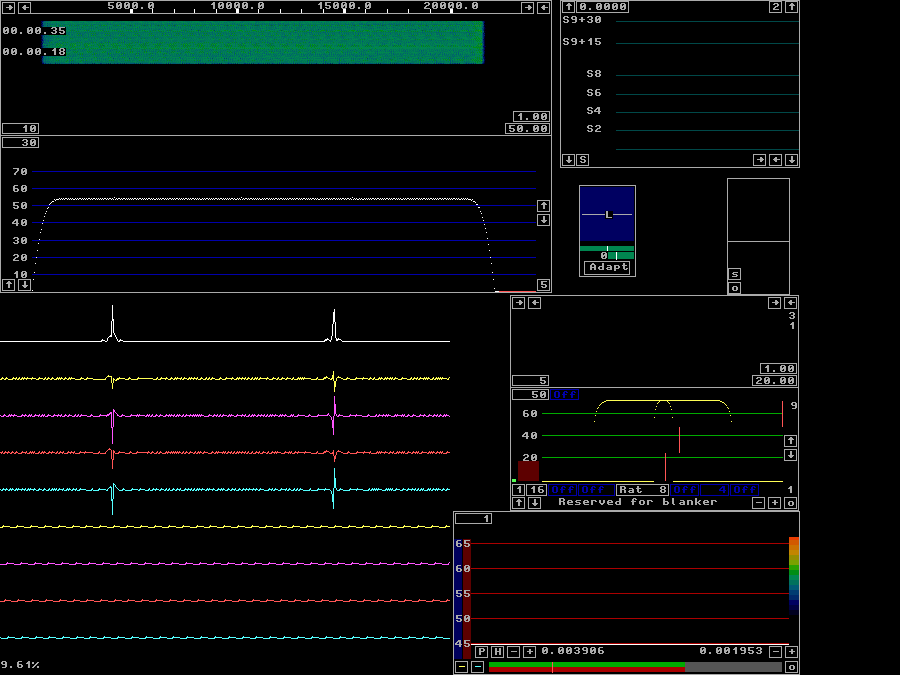Click the up arrow right of the wide spectrum
Image resolution: width=900 pixels, height=675 pixels.
click(544, 205)
